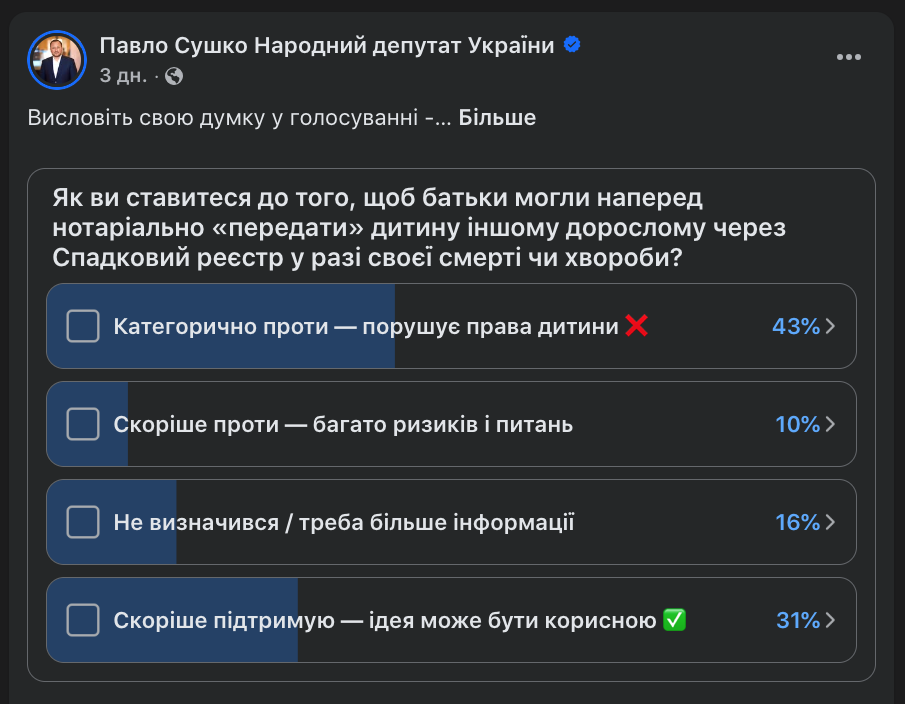Click the blue verified badge icon
Image resolution: width=905 pixels, height=704 pixels.
tap(572, 45)
